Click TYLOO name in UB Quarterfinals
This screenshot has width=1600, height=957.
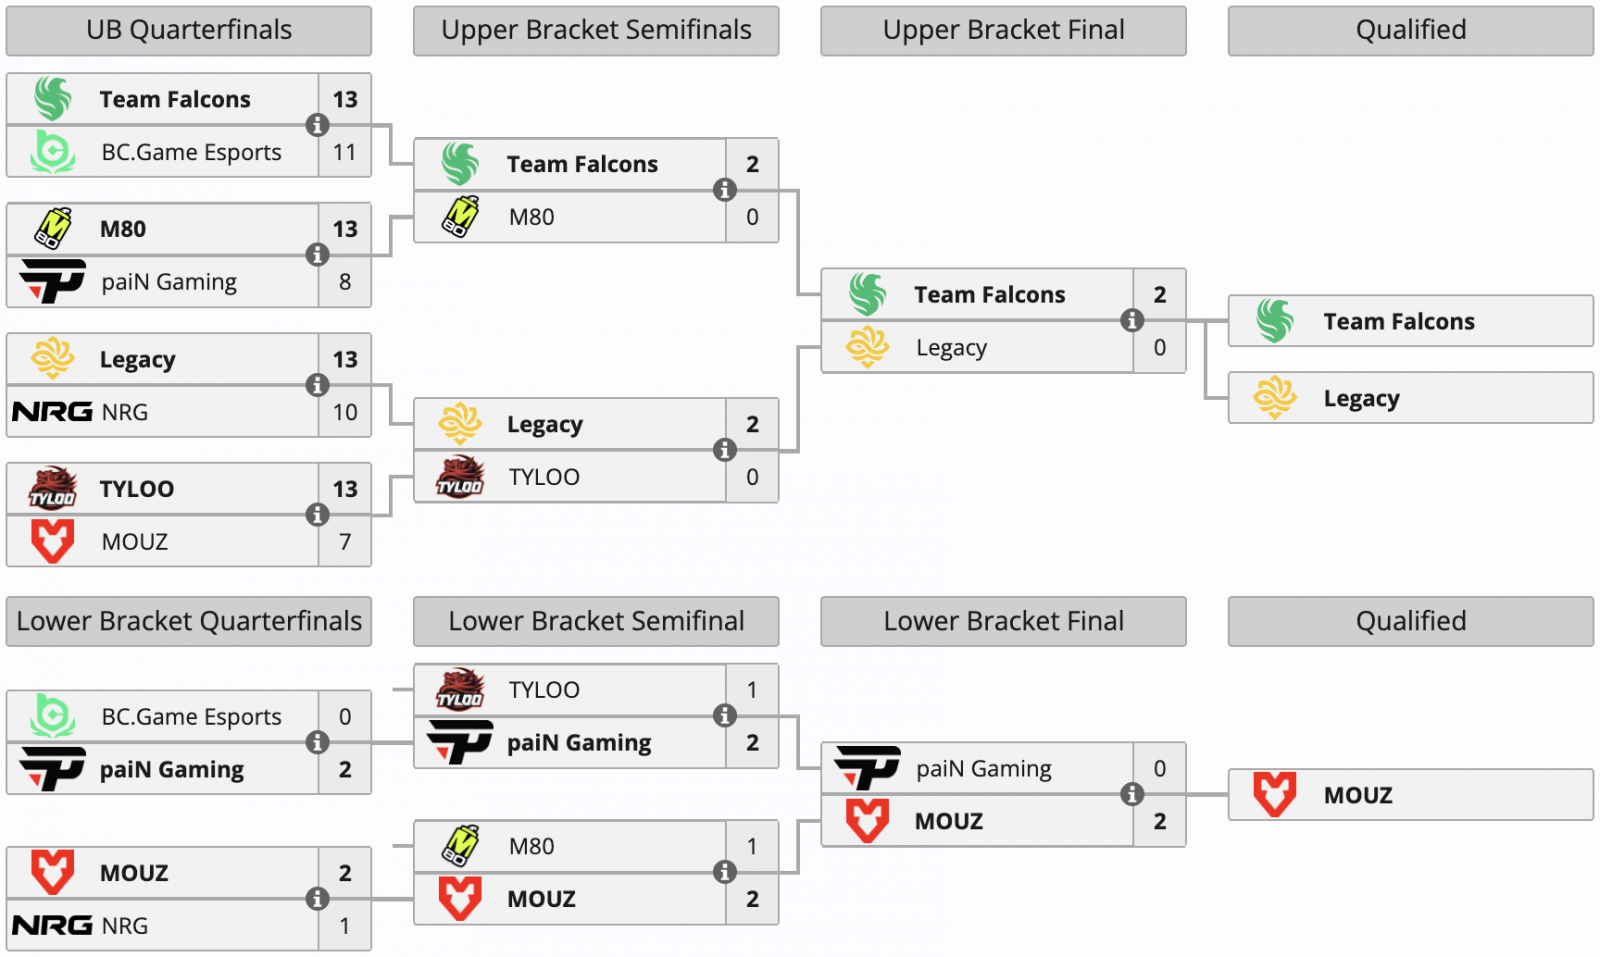click(137, 489)
